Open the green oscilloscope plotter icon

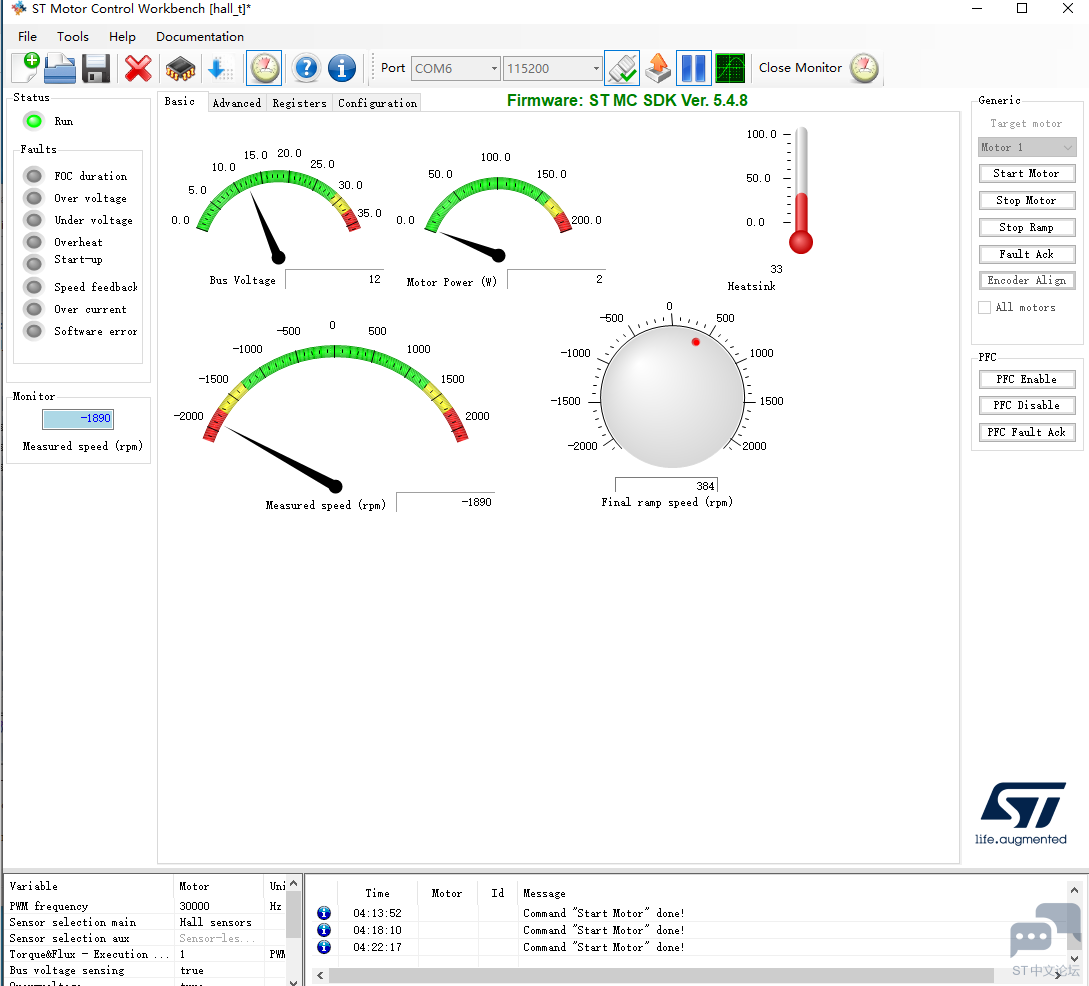(730, 68)
